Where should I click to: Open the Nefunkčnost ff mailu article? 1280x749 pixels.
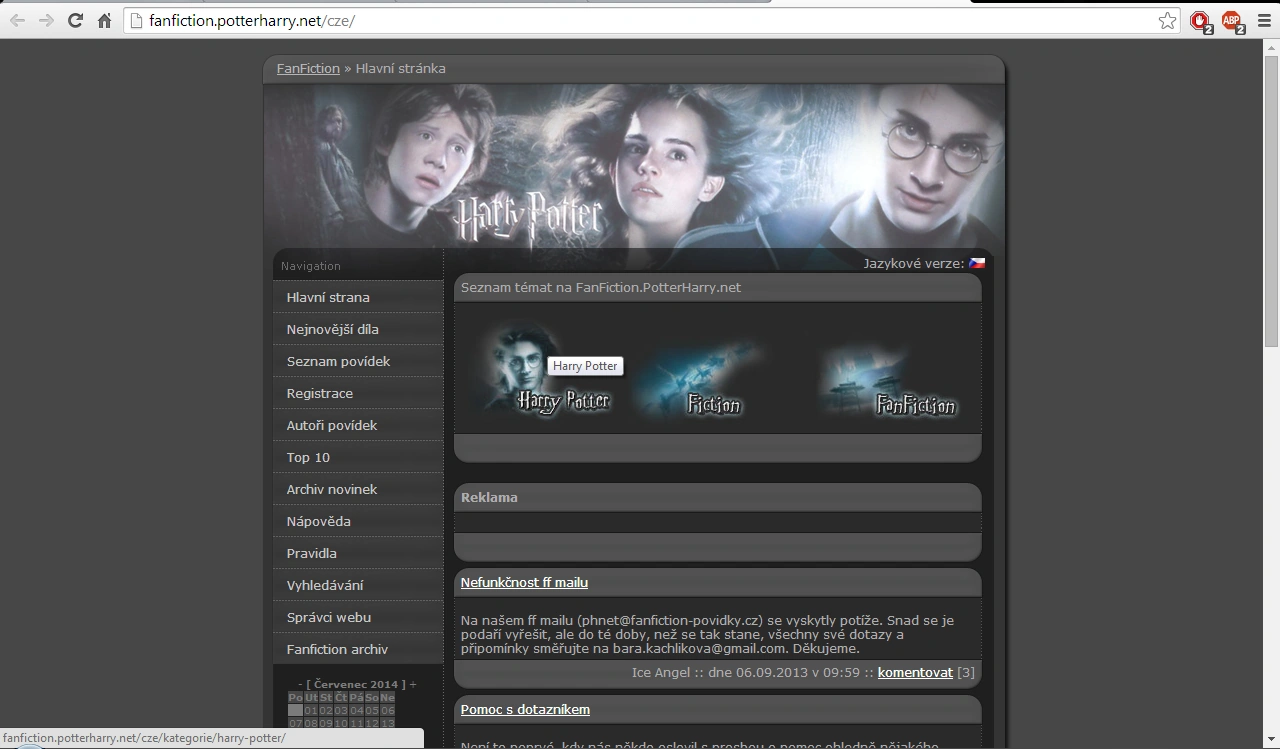524,582
